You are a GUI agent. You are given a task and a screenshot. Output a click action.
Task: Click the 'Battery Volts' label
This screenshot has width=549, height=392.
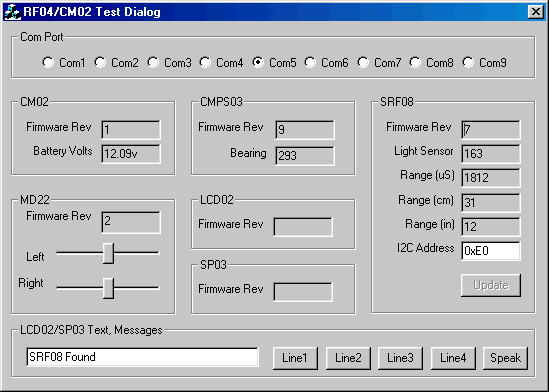pos(63,151)
